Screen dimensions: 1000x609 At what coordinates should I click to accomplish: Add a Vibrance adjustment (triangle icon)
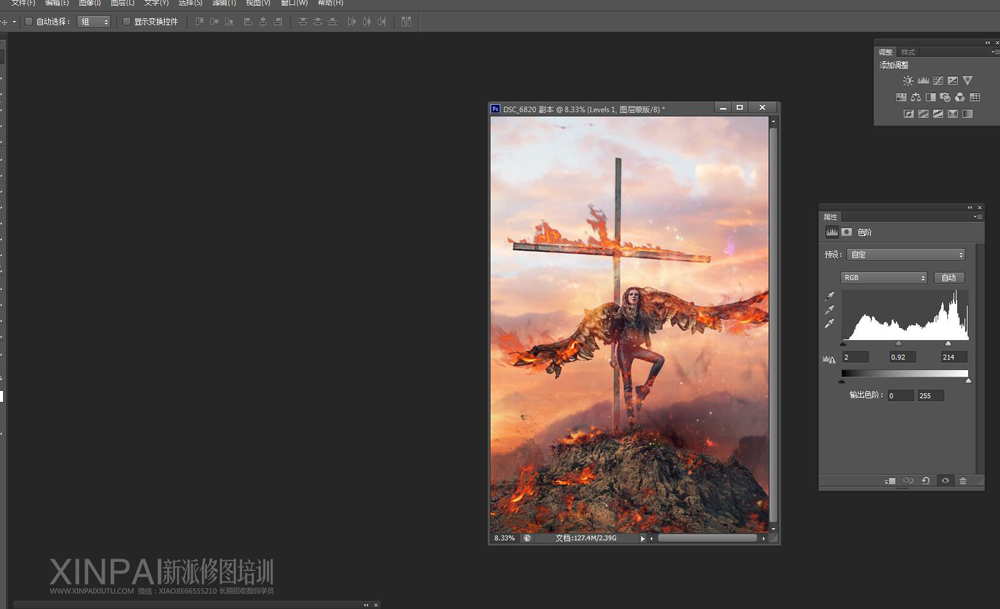967,80
